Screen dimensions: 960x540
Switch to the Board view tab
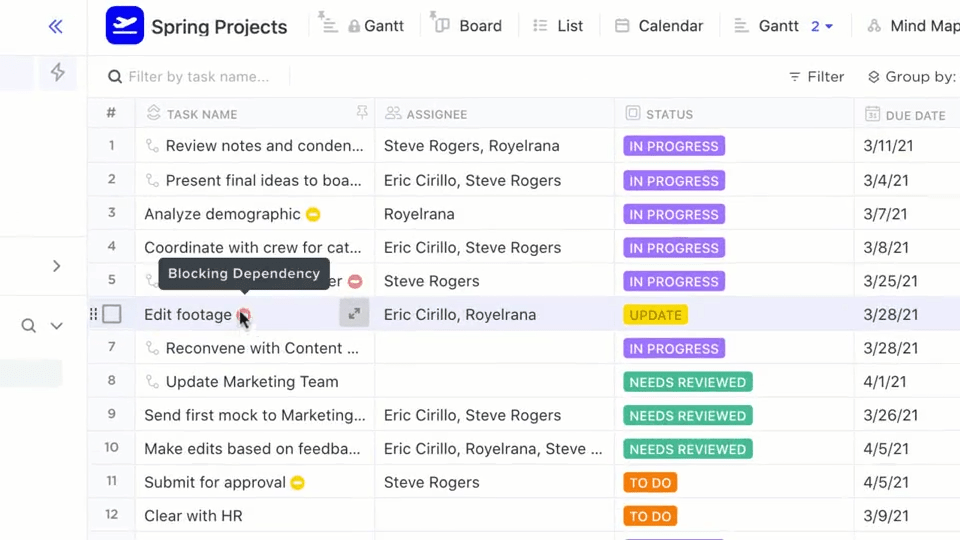468,26
